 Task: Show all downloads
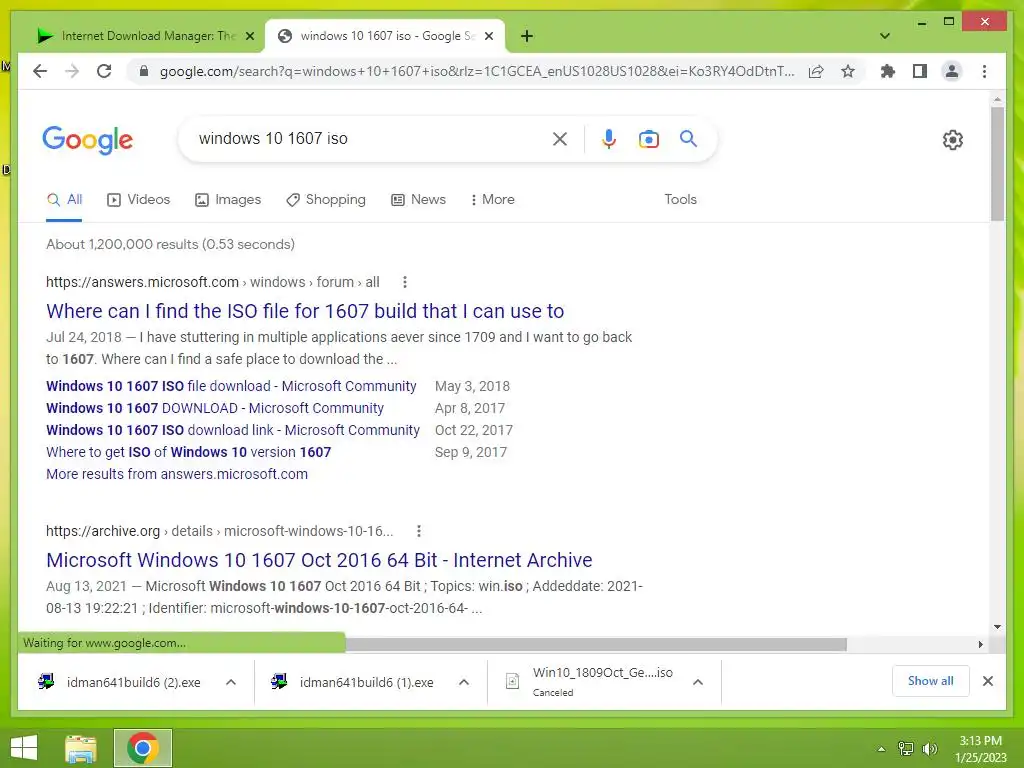(x=931, y=681)
